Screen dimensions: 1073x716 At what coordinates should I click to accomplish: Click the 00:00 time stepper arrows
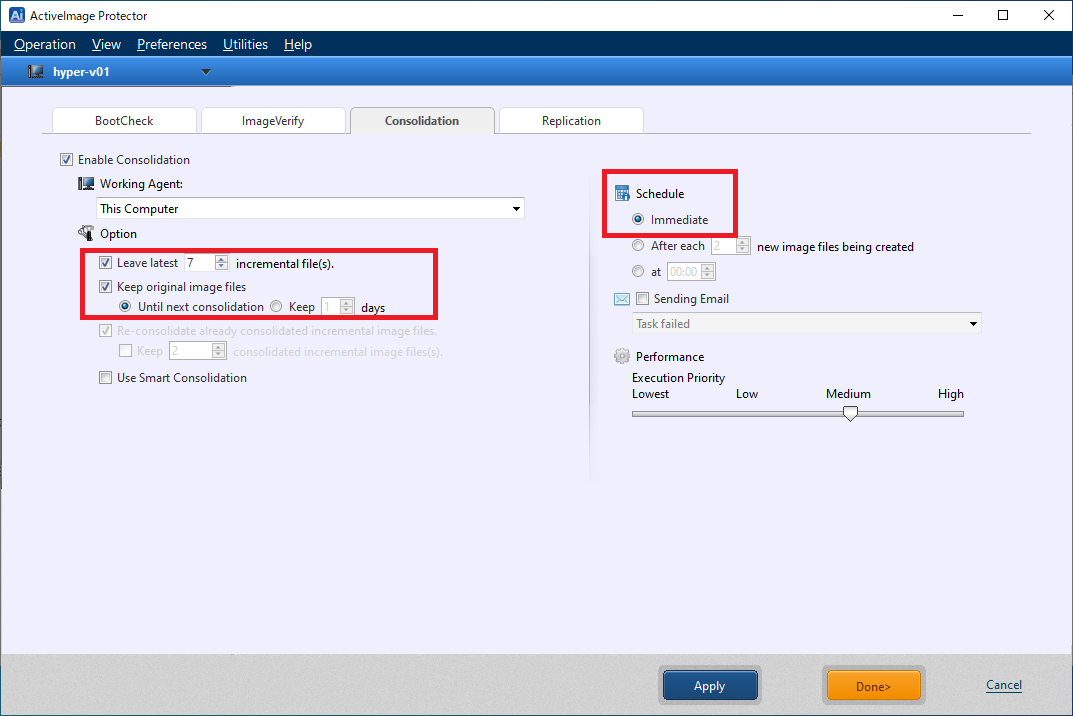coord(708,272)
